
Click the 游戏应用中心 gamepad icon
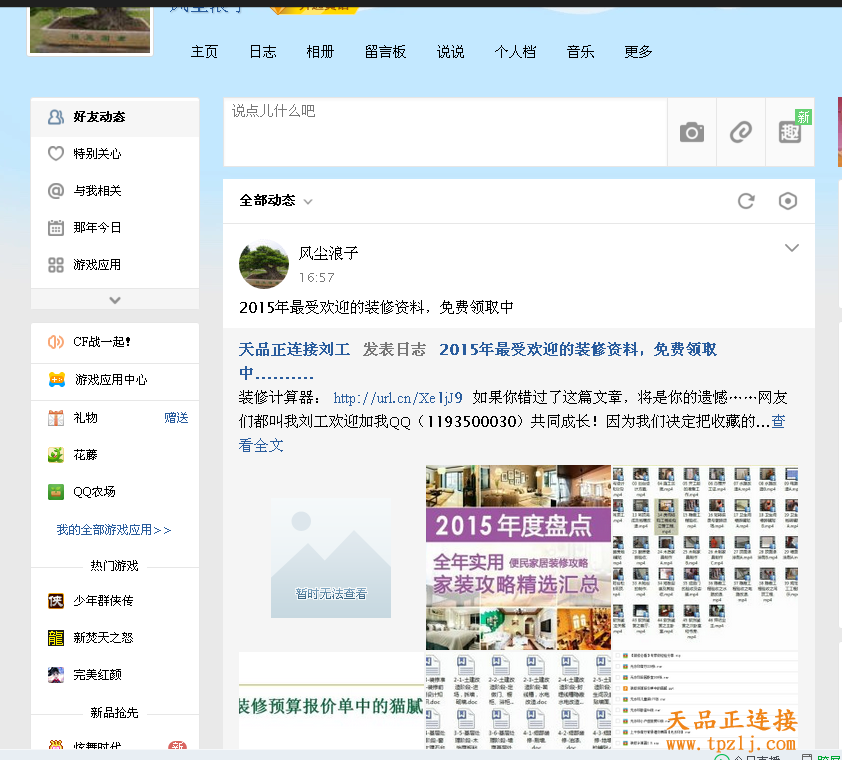click(x=57, y=380)
